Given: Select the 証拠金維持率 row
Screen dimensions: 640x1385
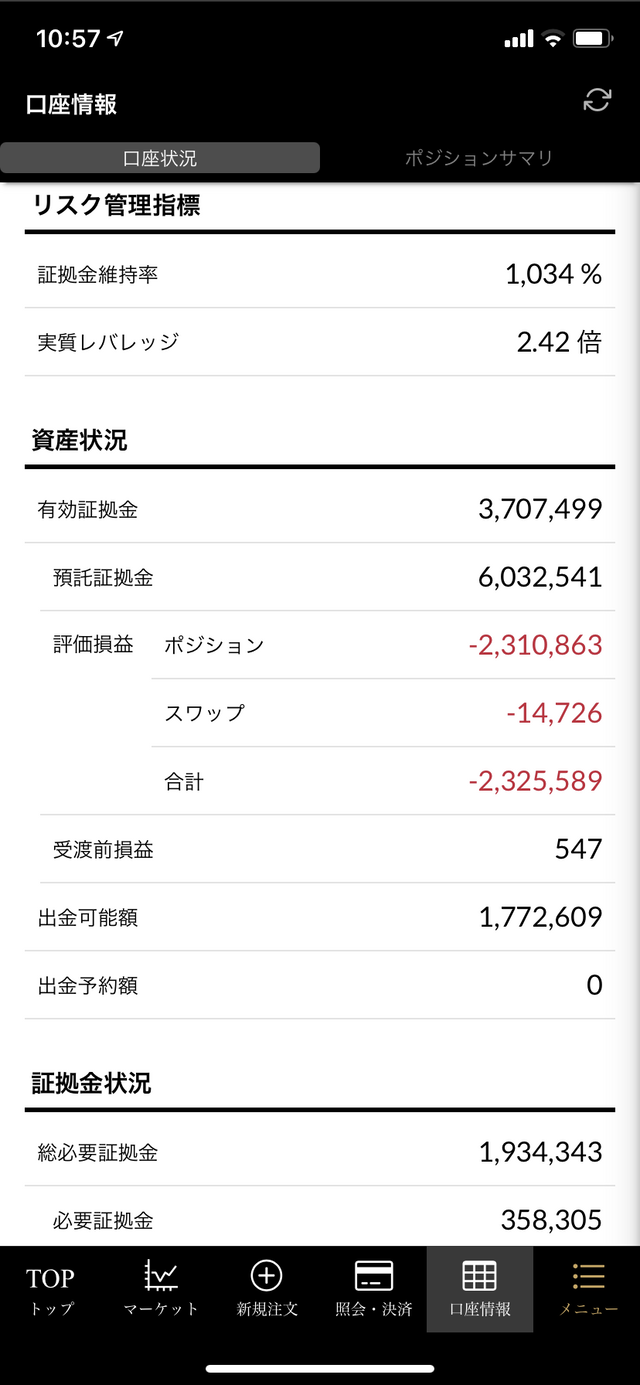Looking at the screenshot, I should [x=320, y=274].
